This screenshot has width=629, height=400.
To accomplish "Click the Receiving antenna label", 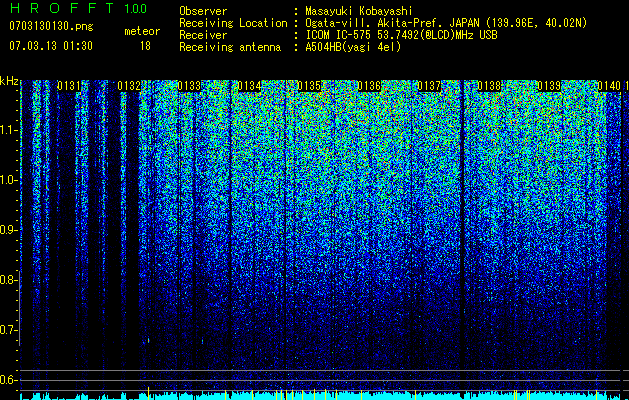I will [230, 47].
